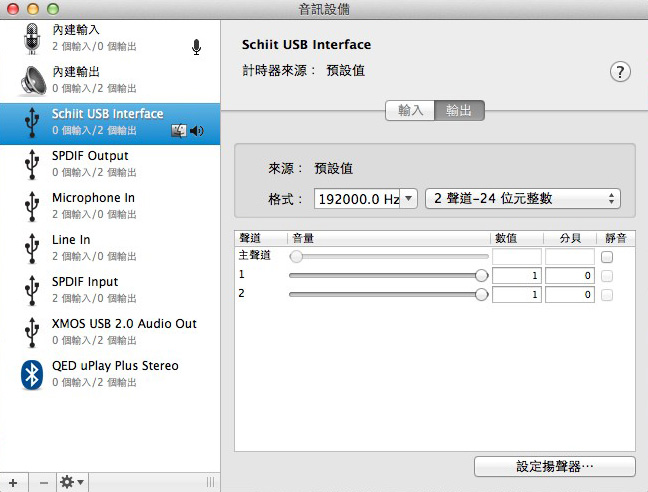Click the 靜音 column header

pos(616,238)
